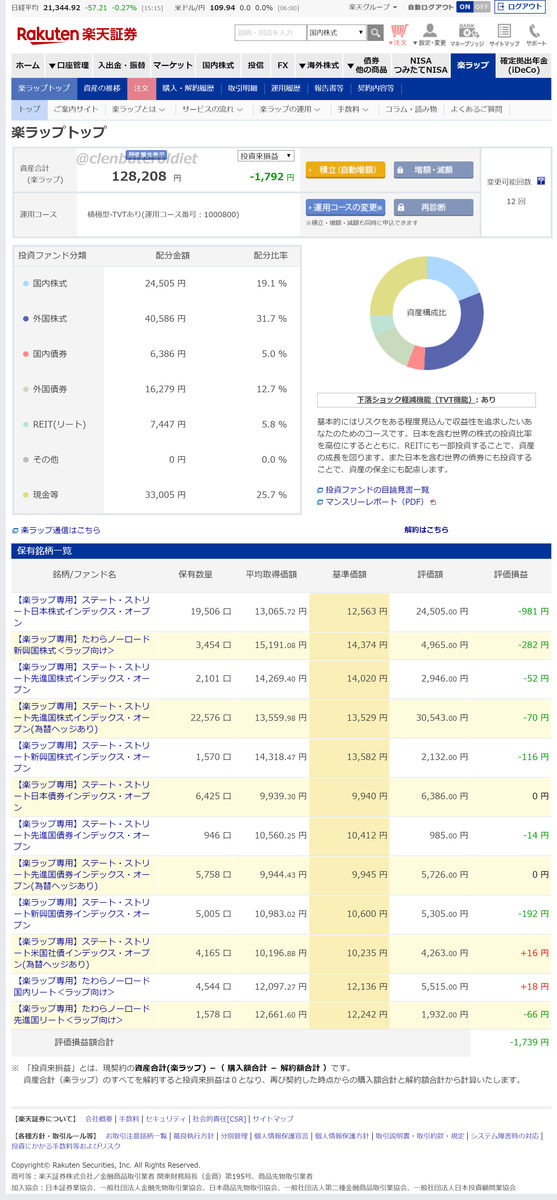This screenshot has width=557, height=1200.
Task: Expand the 海外株式 menu
Action: point(318,65)
